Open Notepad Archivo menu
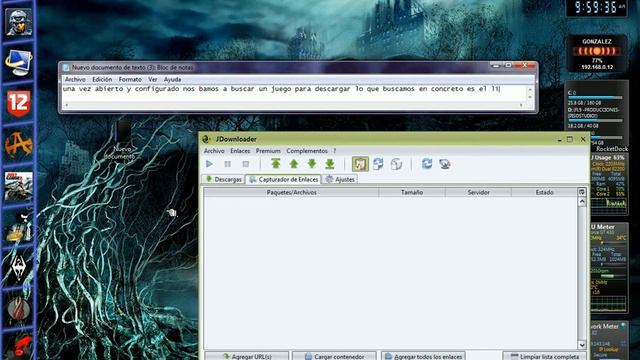Image resolution: width=640 pixels, height=360 pixels. pyautogui.click(x=75, y=80)
